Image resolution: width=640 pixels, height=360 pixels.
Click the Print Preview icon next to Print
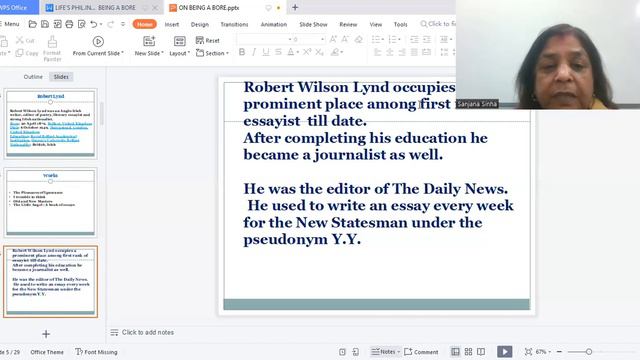[82, 24]
